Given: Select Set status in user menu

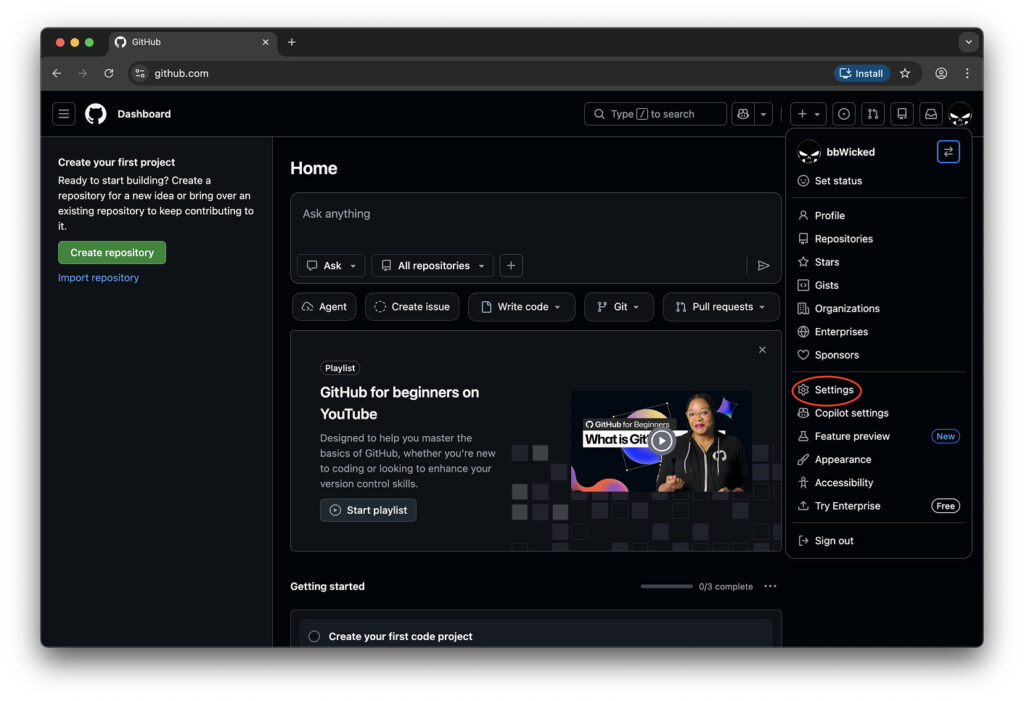Looking at the screenshot, I should (878, 181).
